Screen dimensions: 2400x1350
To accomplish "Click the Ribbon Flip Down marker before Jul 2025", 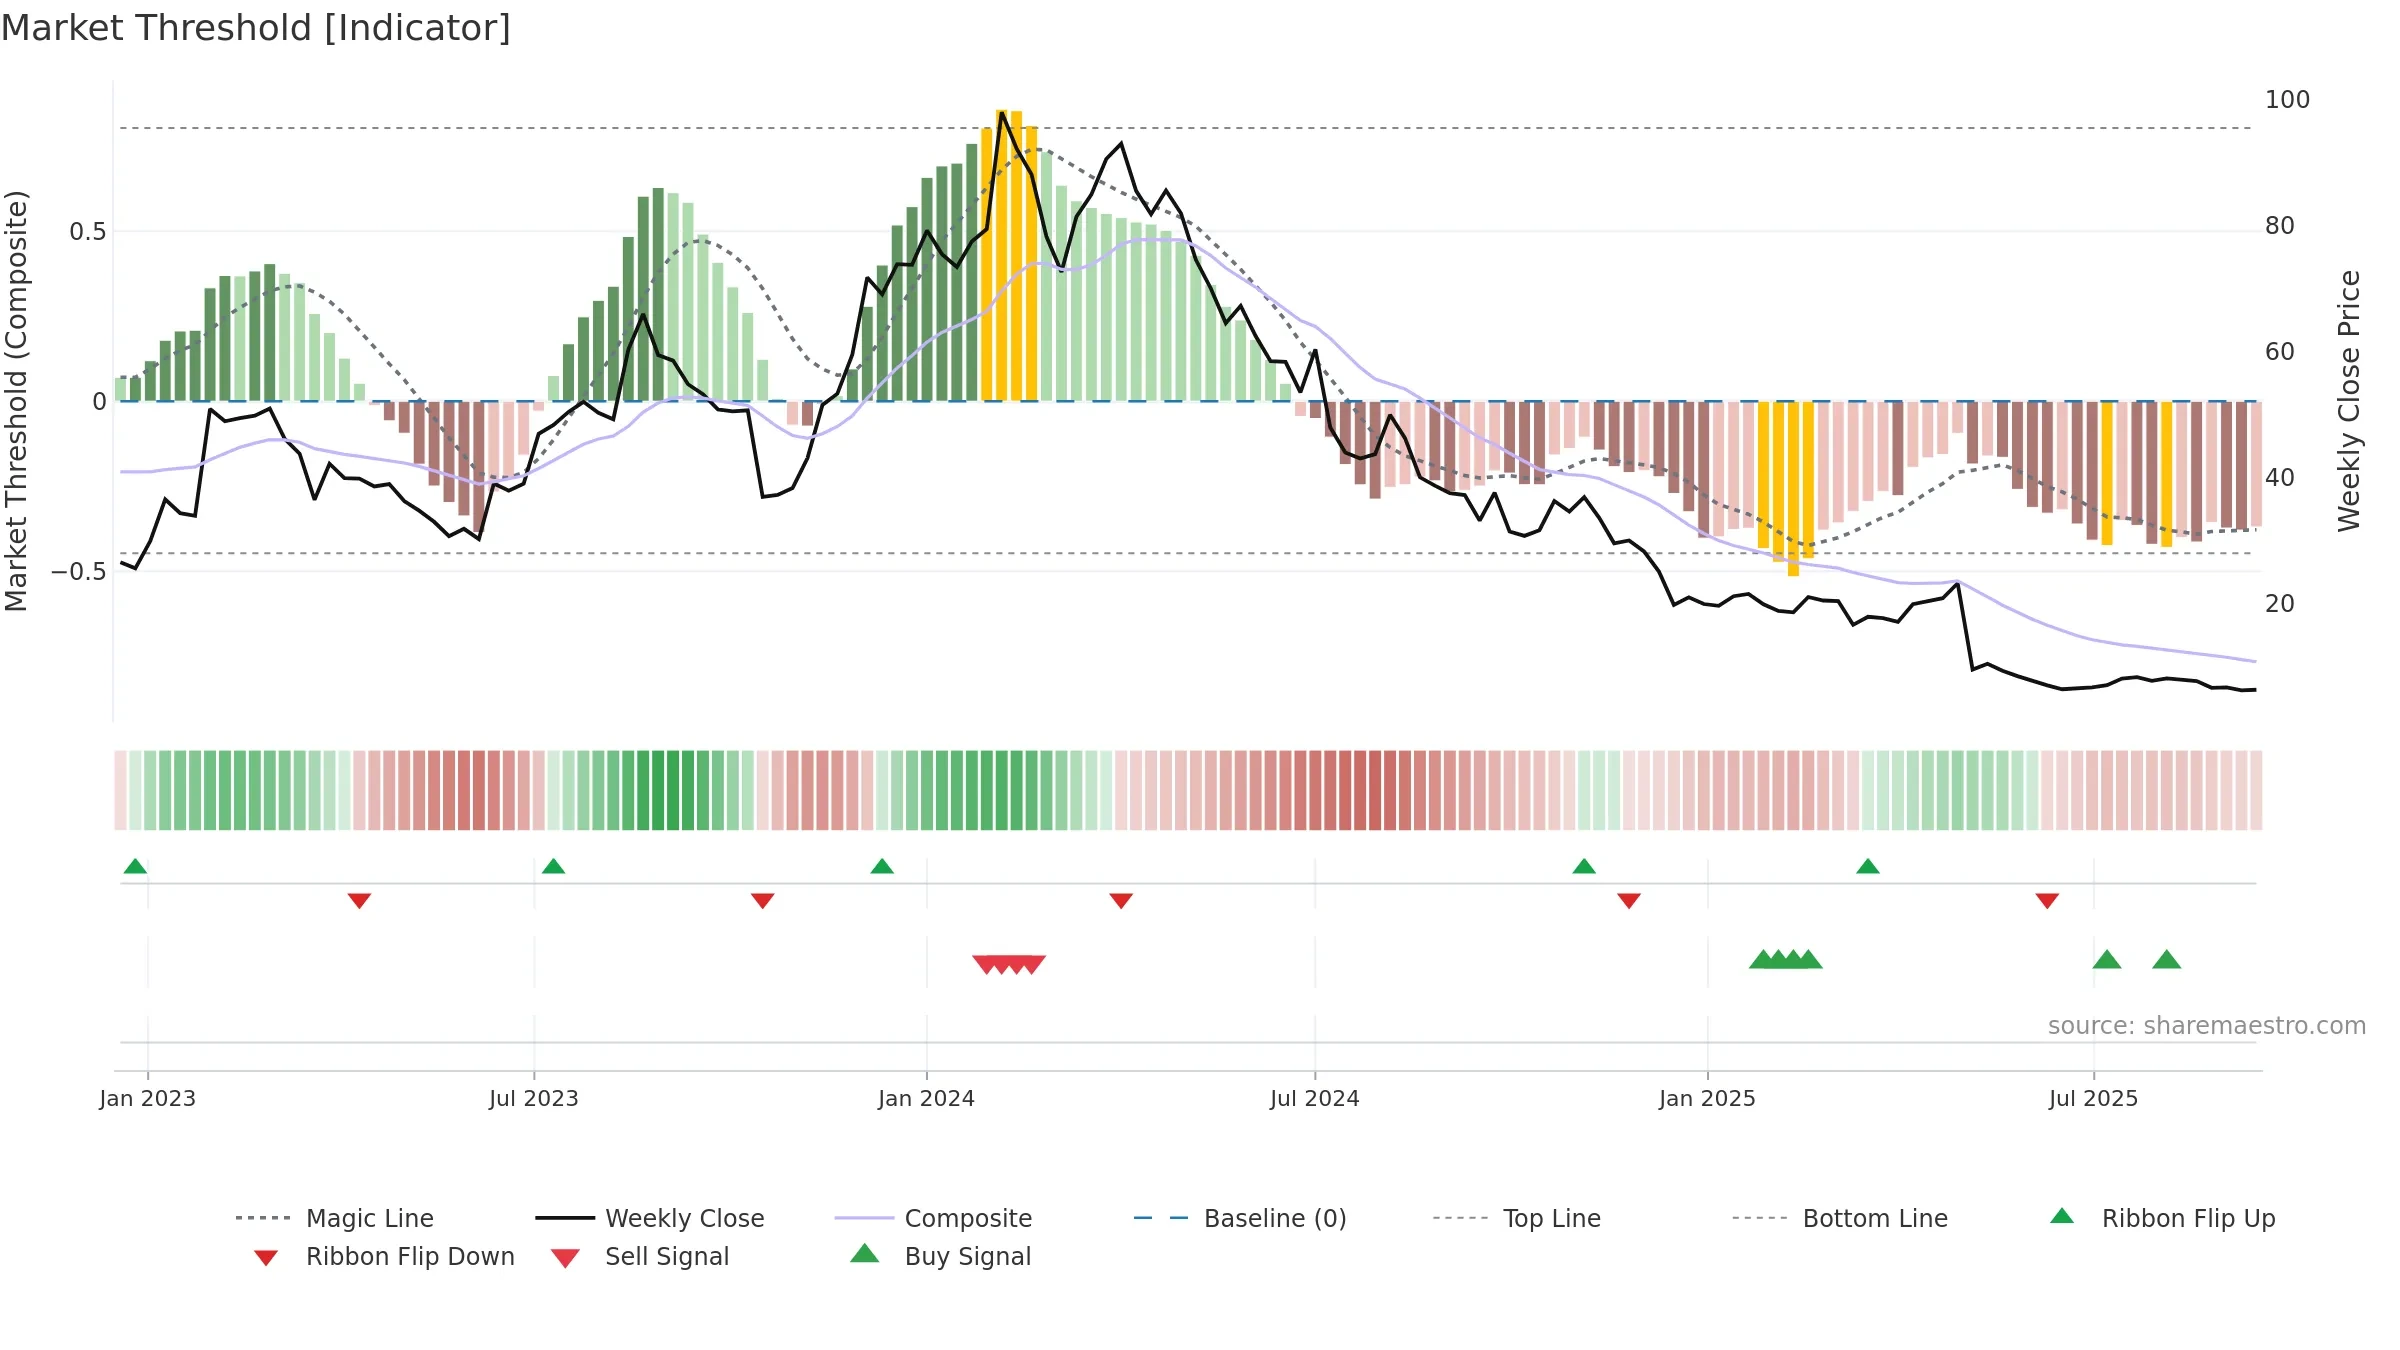I will [2047, 901].
